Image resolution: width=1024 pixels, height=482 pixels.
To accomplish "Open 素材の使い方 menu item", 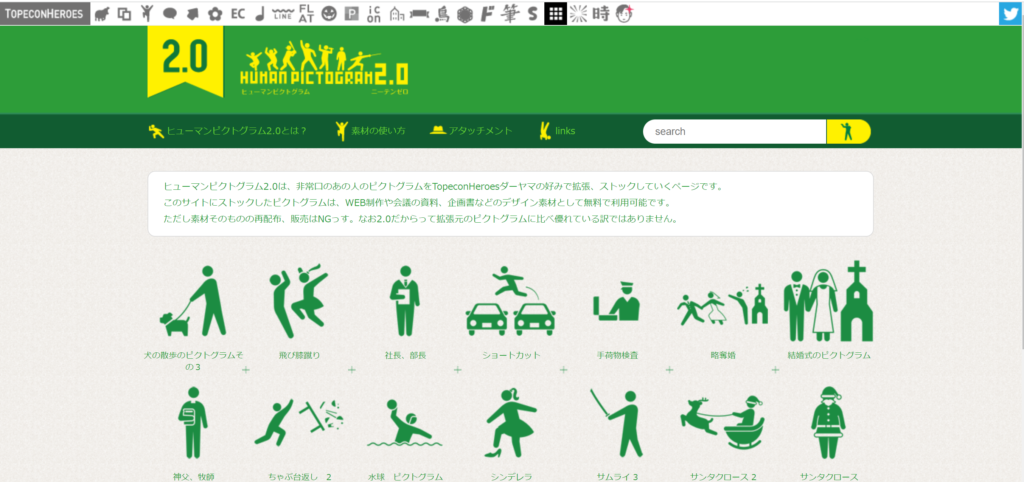I will (370, 131).
